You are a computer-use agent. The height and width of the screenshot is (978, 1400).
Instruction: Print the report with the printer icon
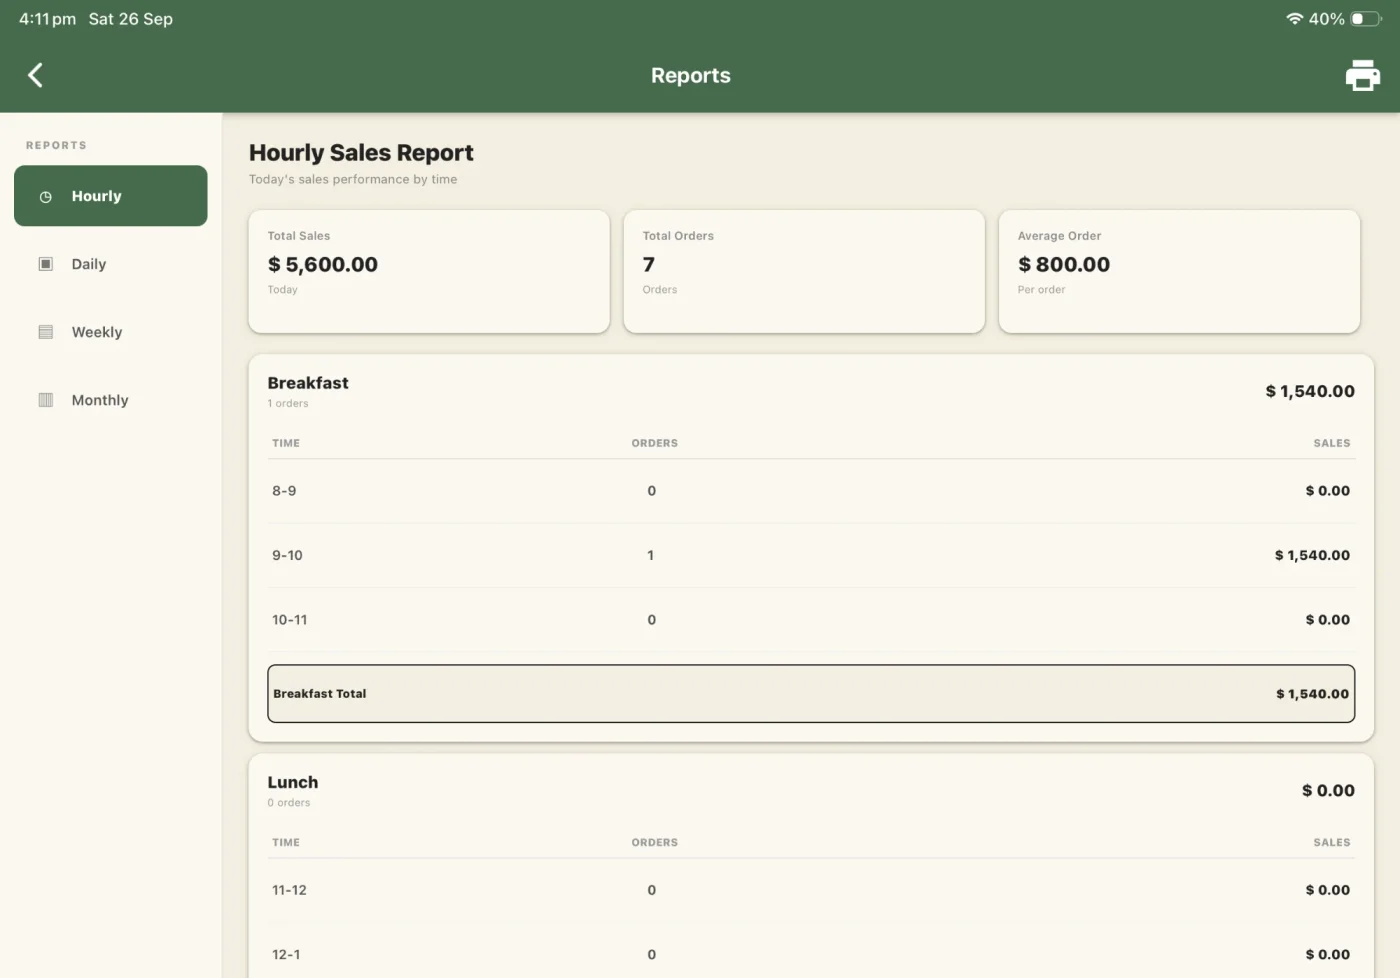point(1362,75)
